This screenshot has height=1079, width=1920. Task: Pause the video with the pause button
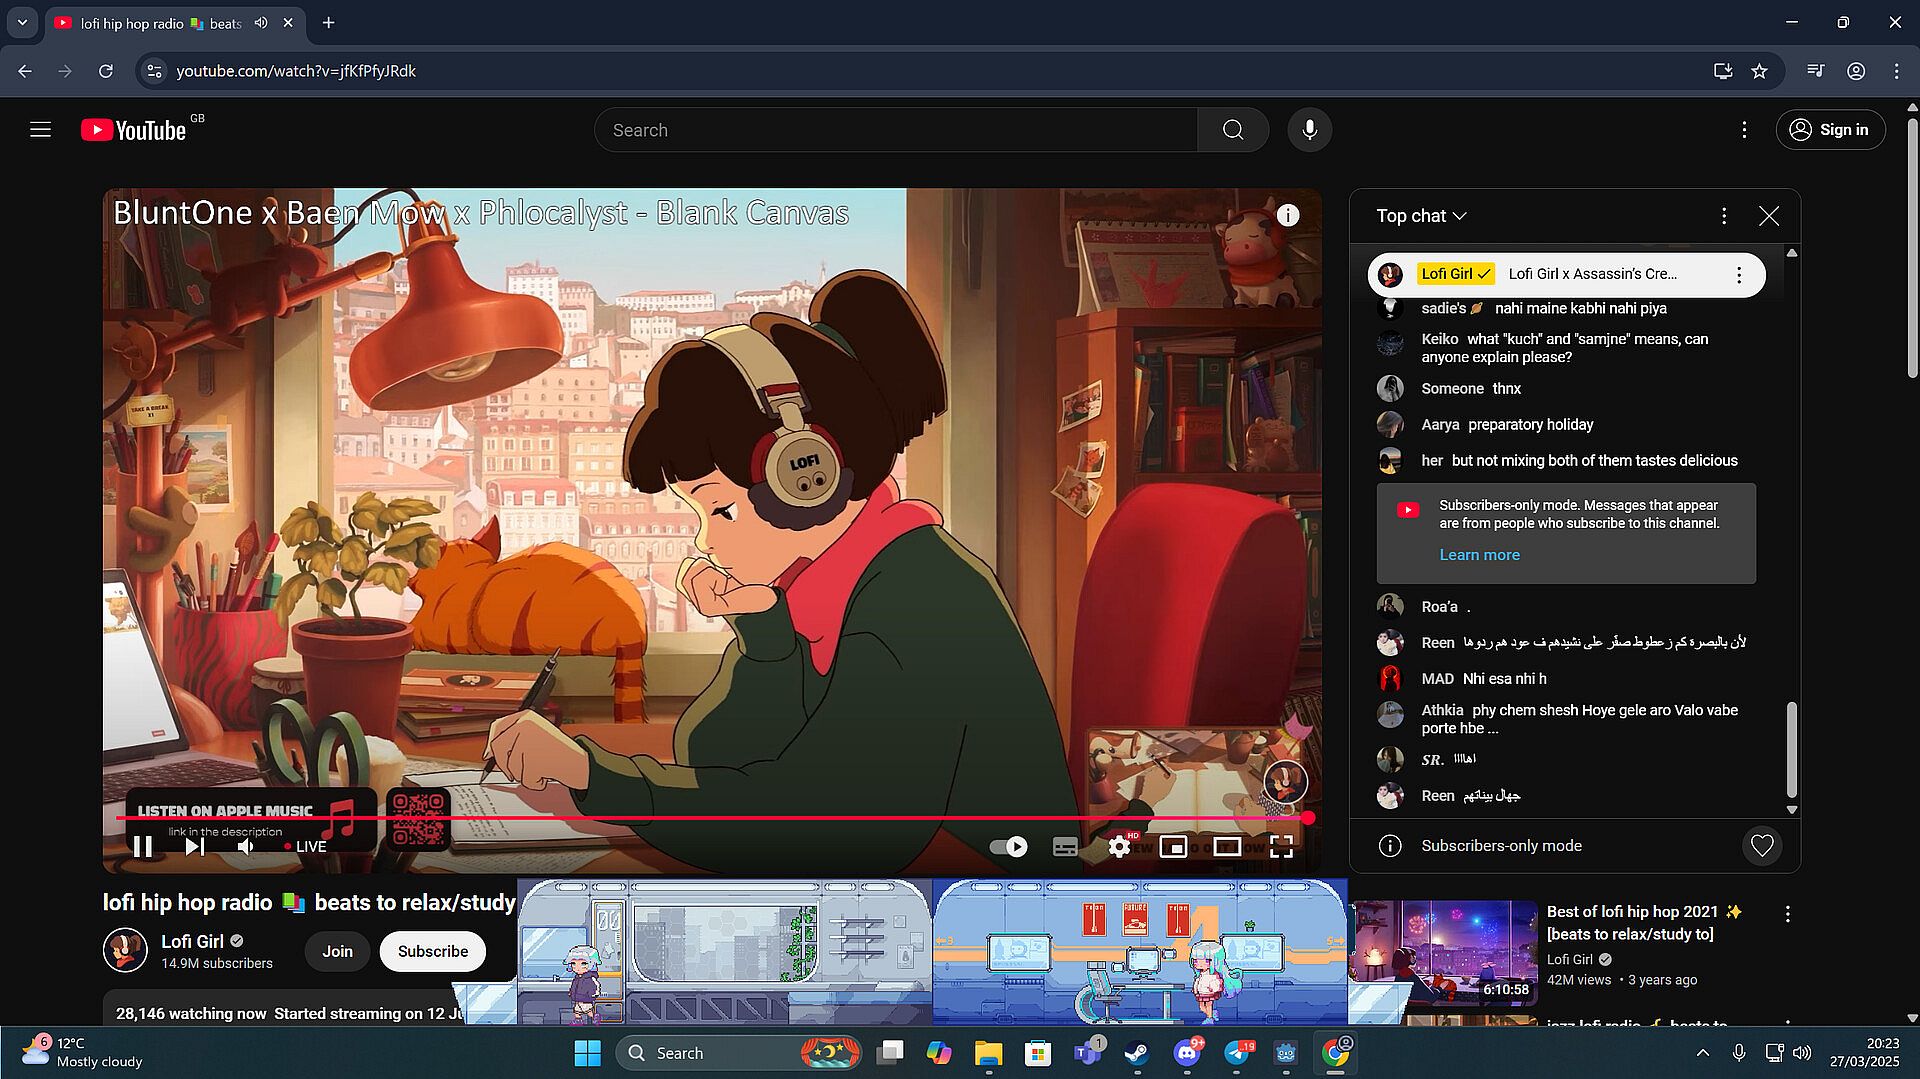click(x=143, y=847)
